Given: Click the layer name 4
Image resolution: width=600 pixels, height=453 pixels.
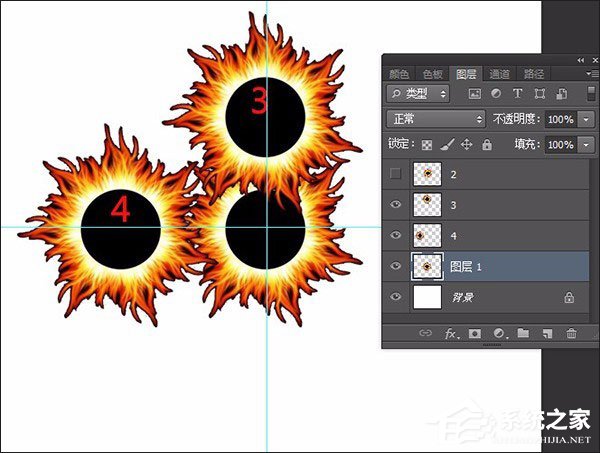Looking at the screenshot, I should 453,236.
